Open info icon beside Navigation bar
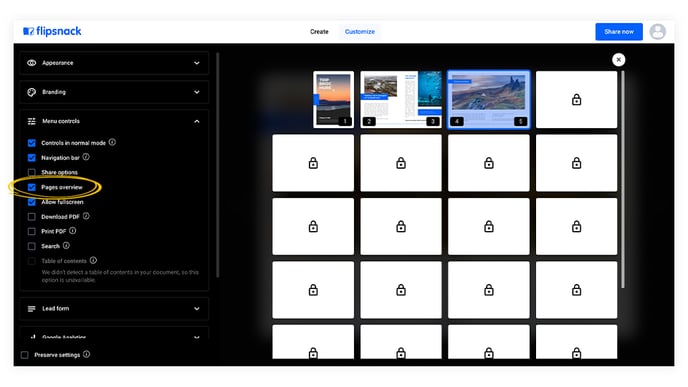Viewport: 688px width, 387px height. click(86, 157)
